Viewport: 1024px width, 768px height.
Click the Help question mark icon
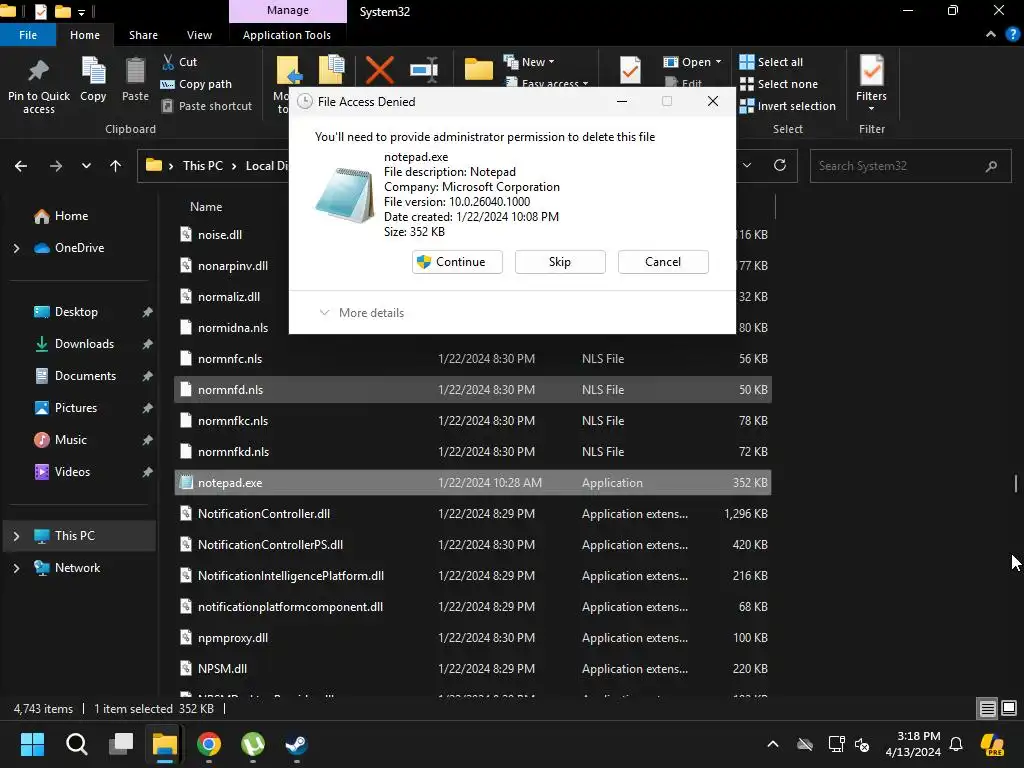click(1013, 35)
